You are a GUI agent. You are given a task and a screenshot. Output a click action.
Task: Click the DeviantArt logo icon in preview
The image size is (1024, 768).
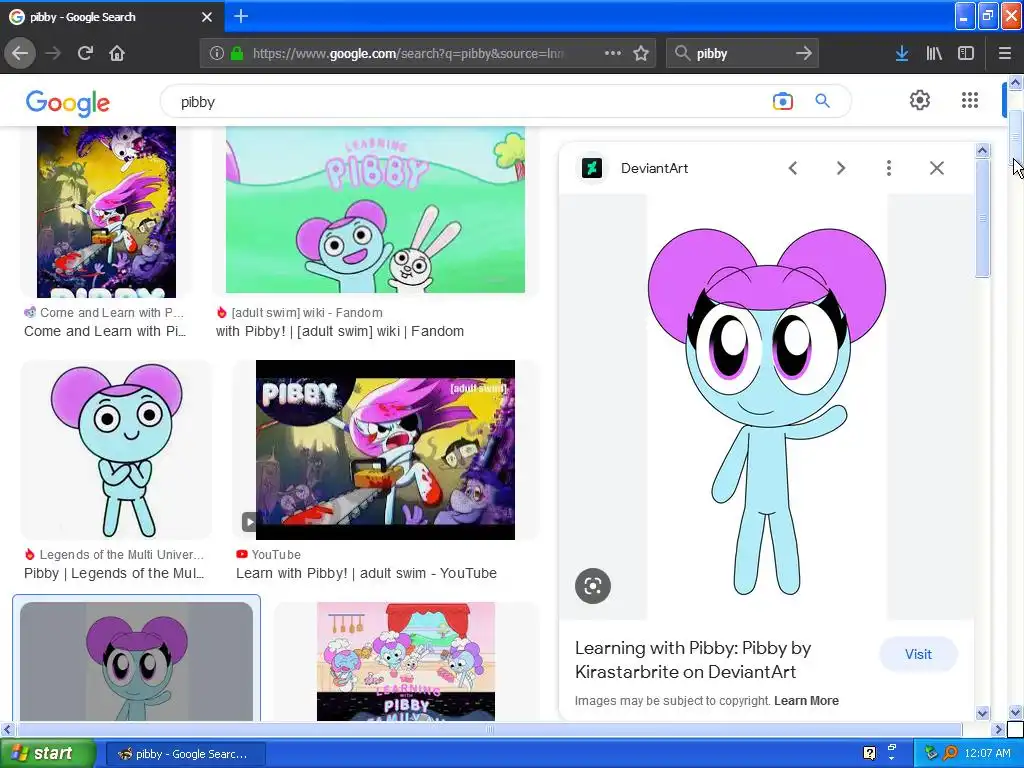click(592, 168)
